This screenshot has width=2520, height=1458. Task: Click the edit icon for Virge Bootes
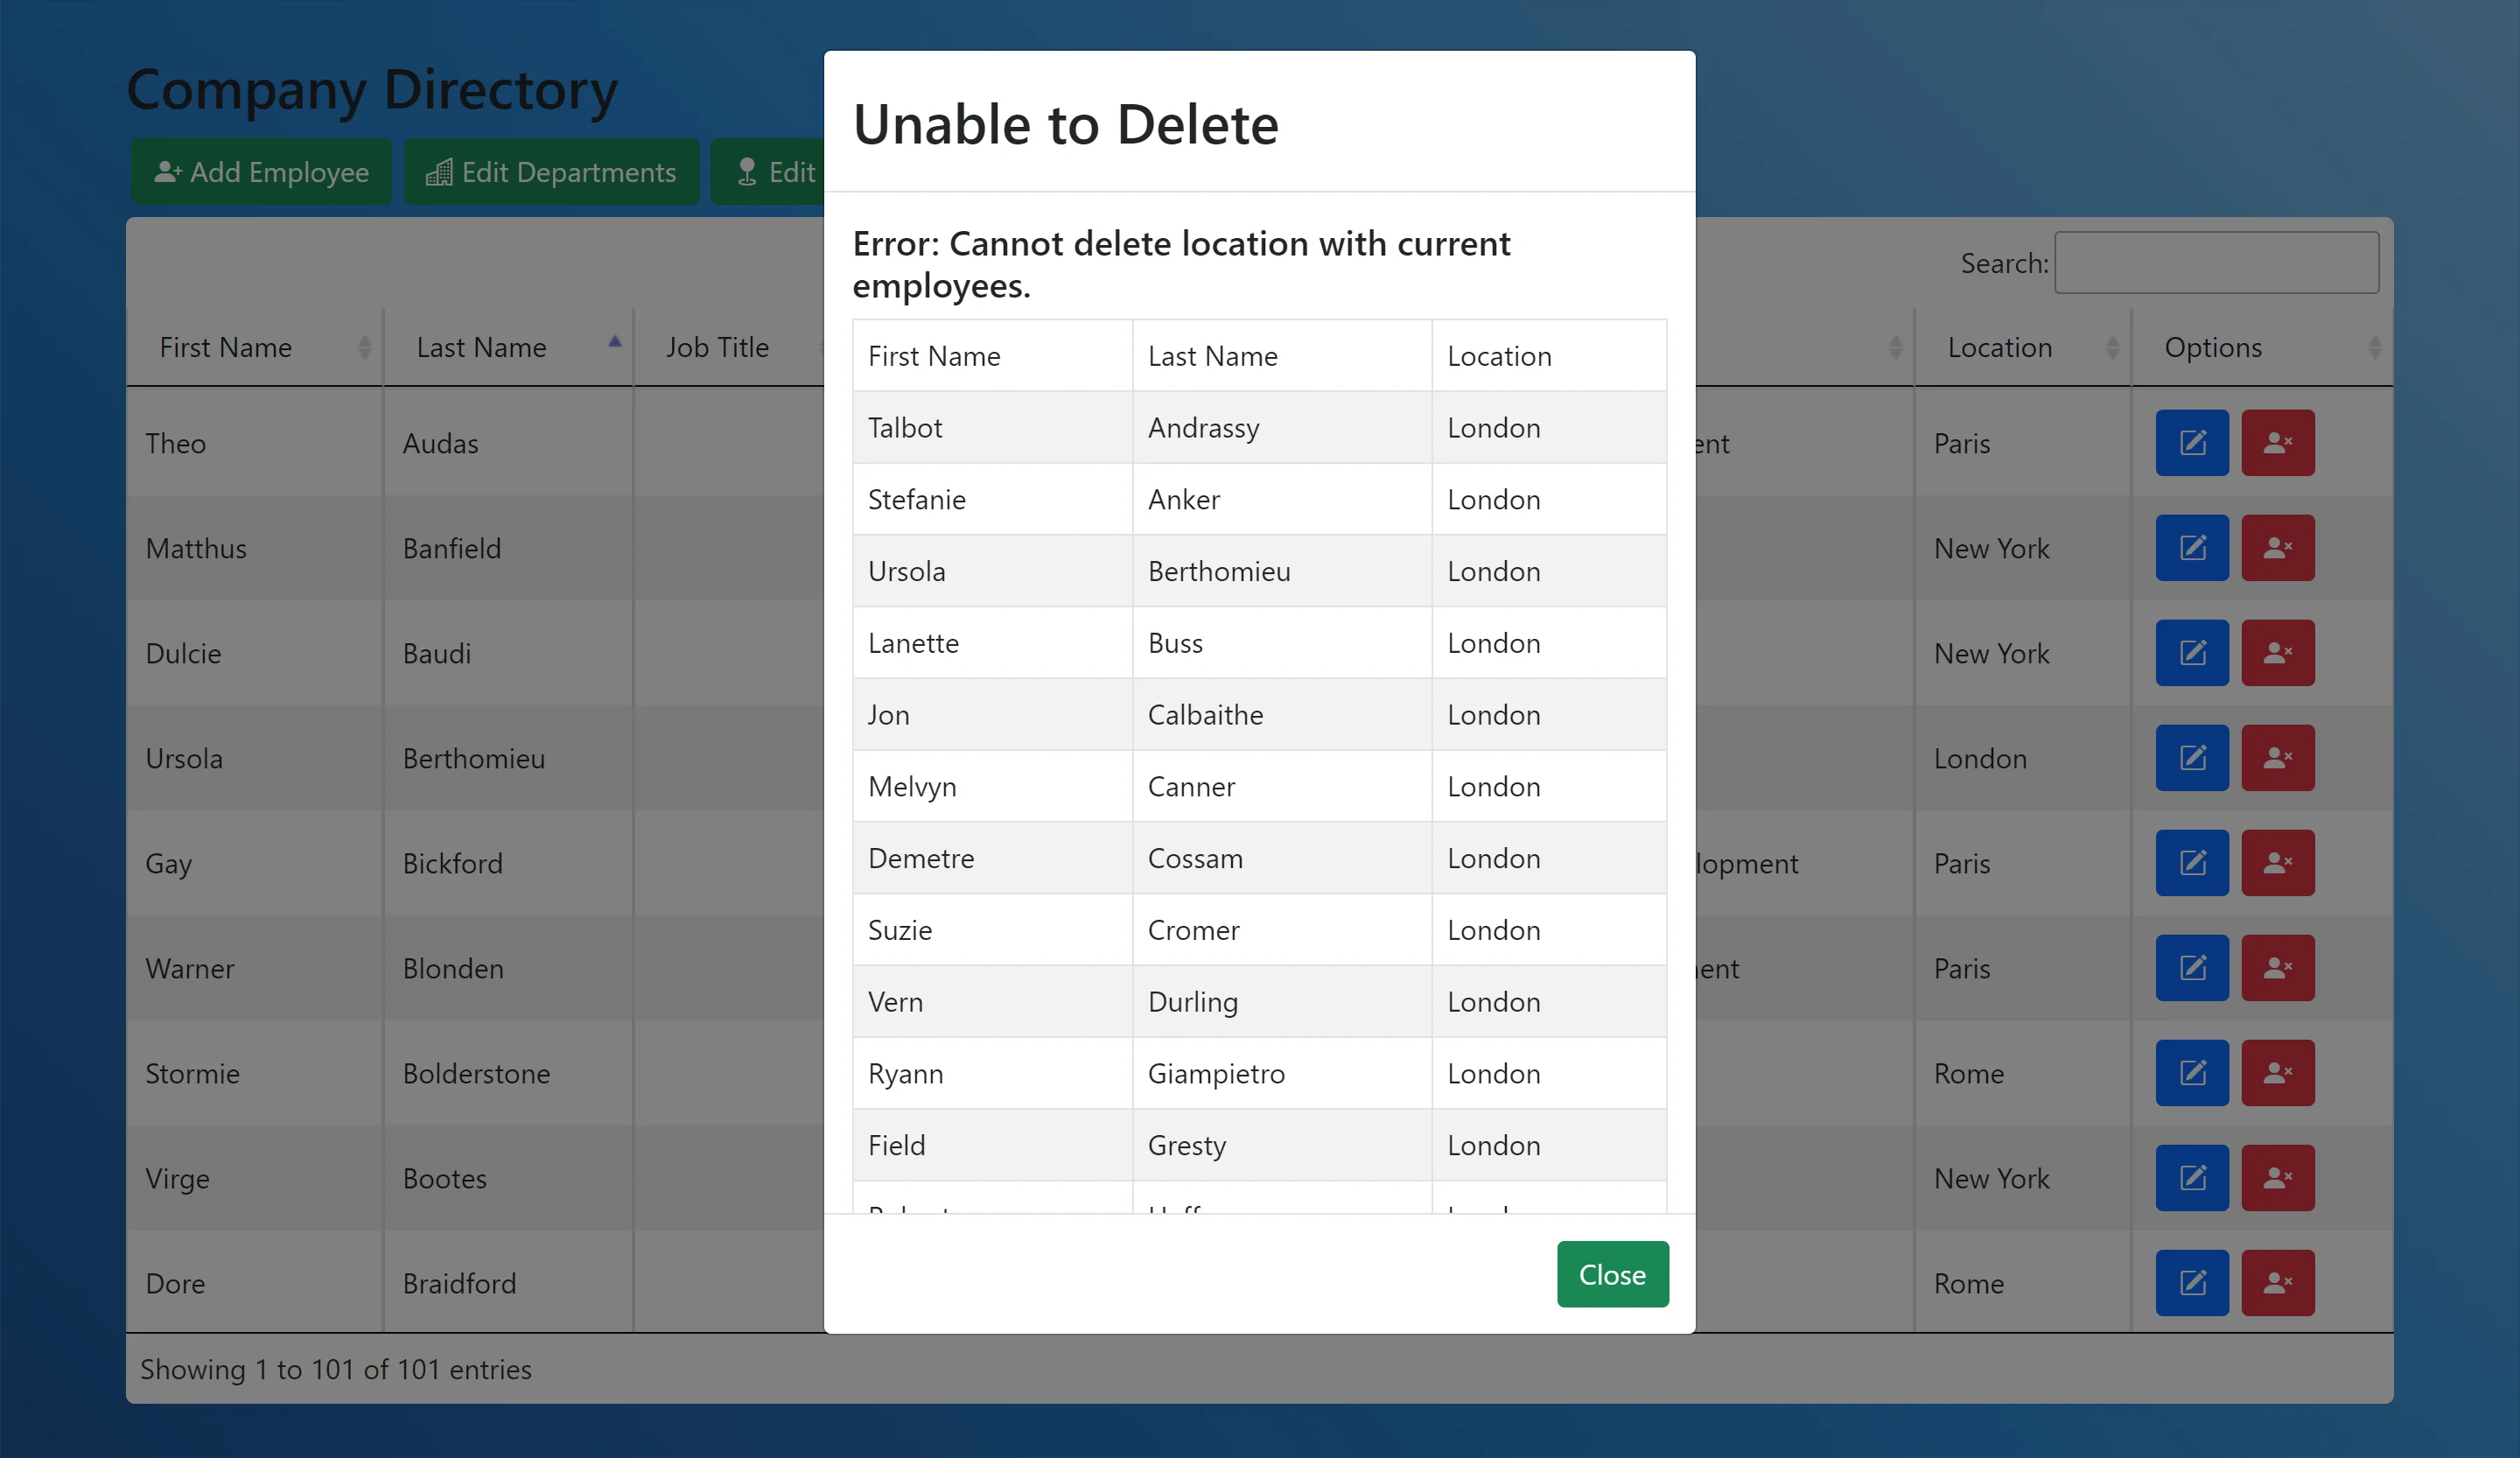[x=2191, y=1178]
